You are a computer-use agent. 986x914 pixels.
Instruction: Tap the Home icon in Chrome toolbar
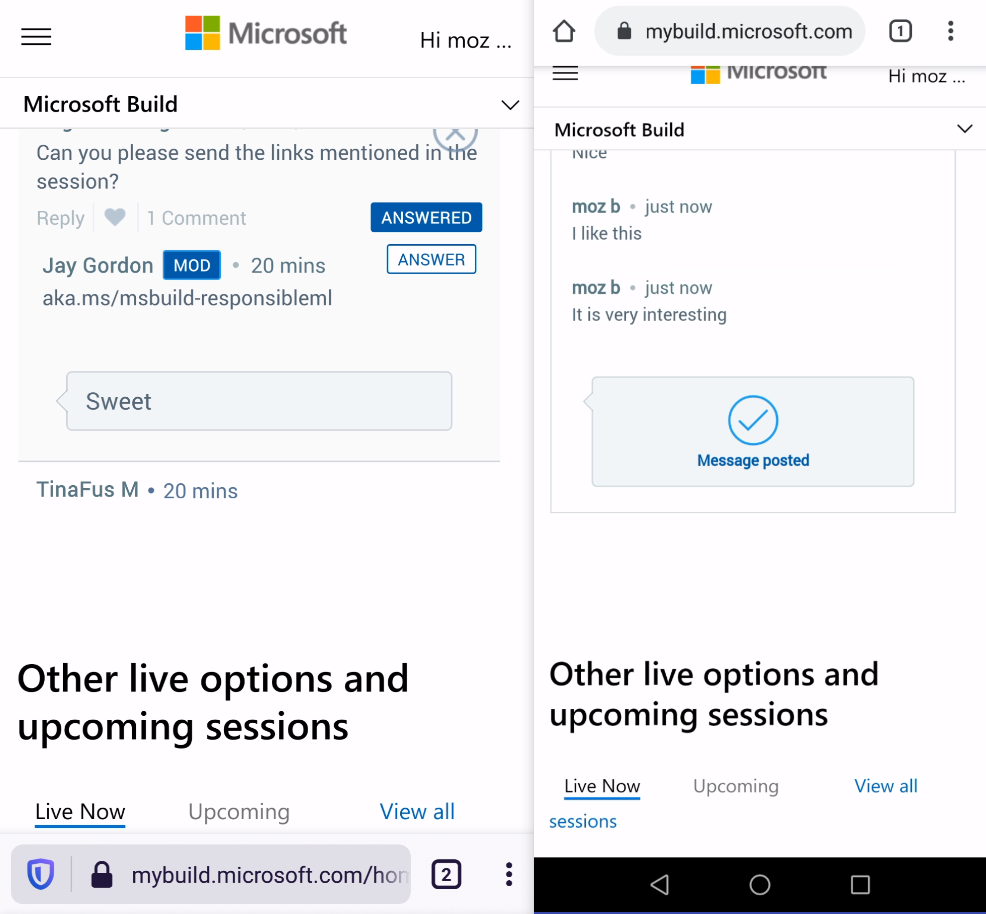563,31
